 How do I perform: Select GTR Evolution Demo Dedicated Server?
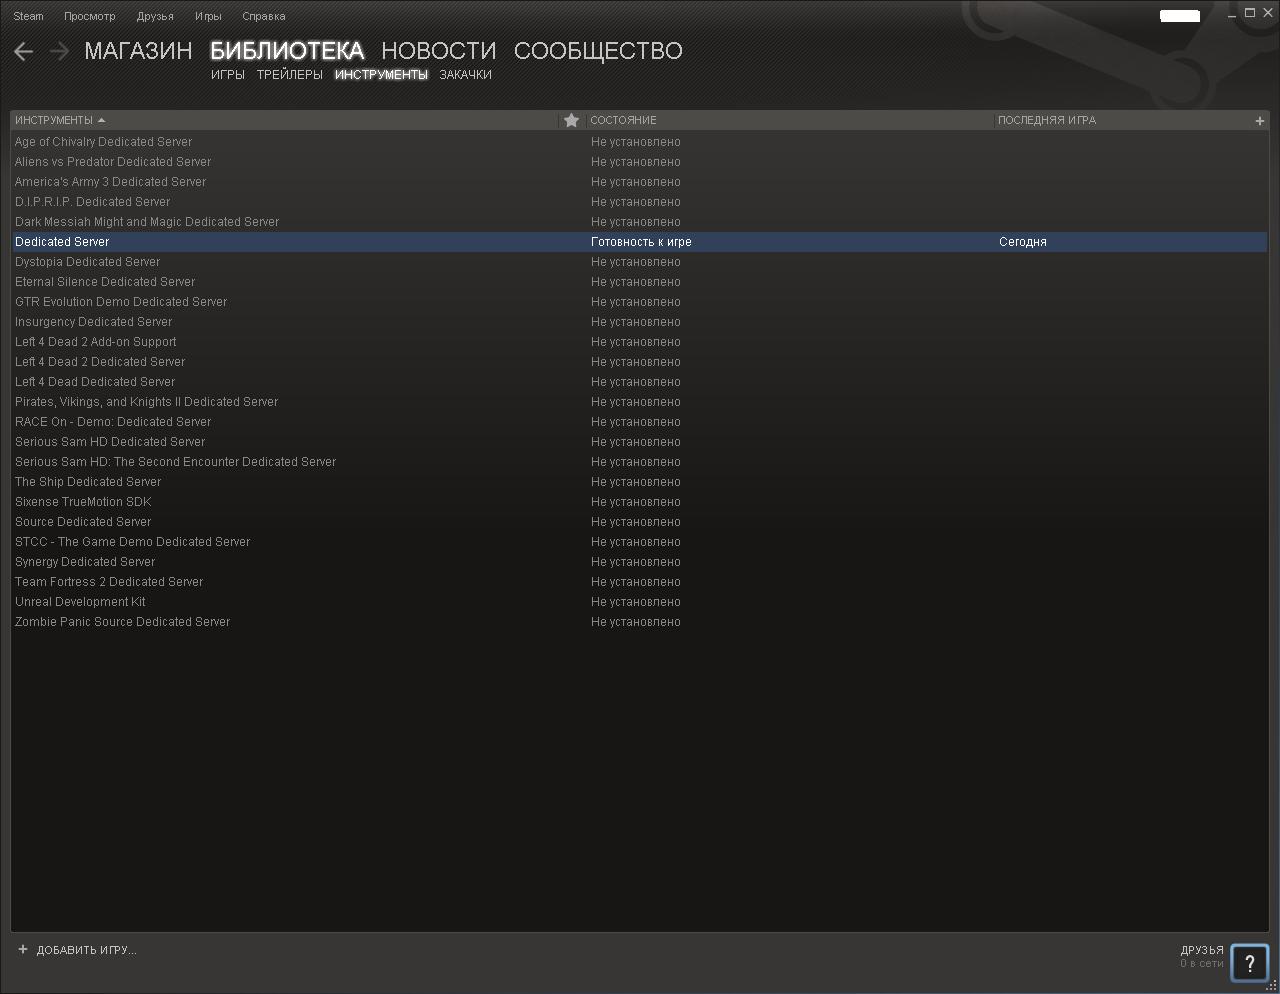coord(639,302)
